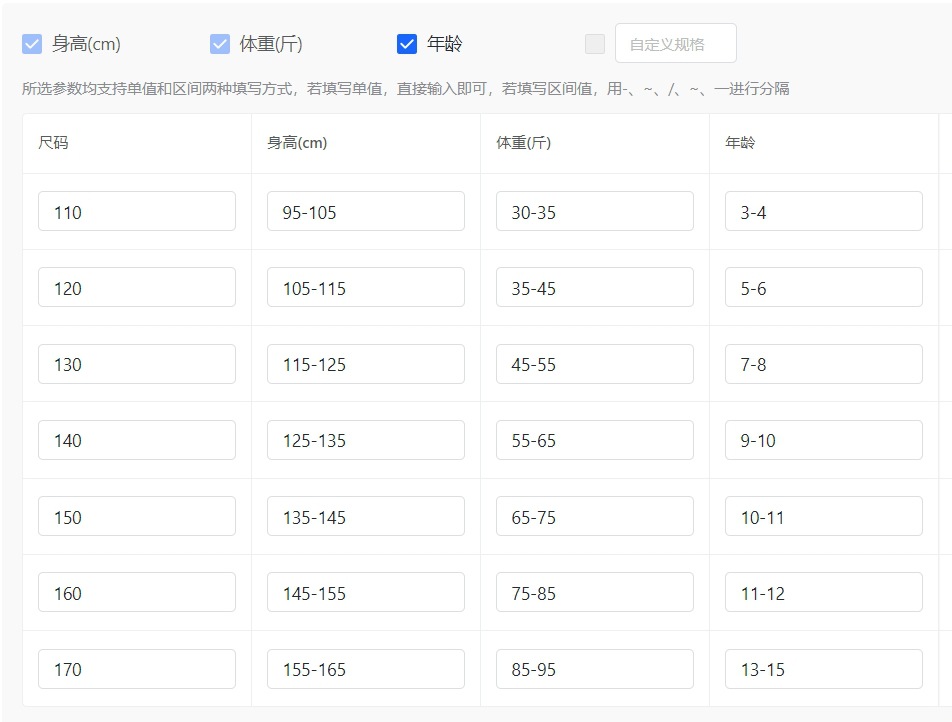The image size is (952, 722).
Task: Enable the custom spec checkbox
Action: tap(595, 44)
